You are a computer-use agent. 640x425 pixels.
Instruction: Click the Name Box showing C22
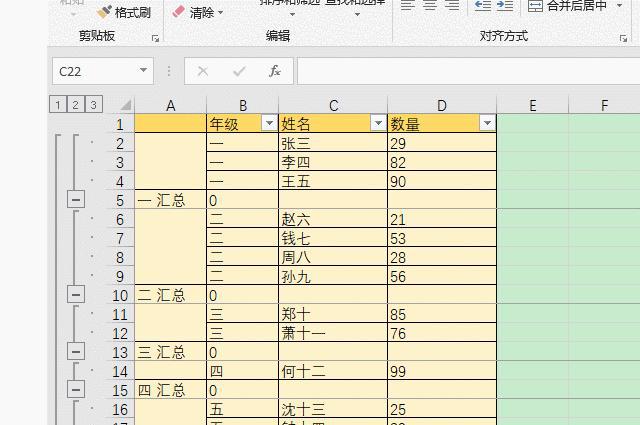96,71
